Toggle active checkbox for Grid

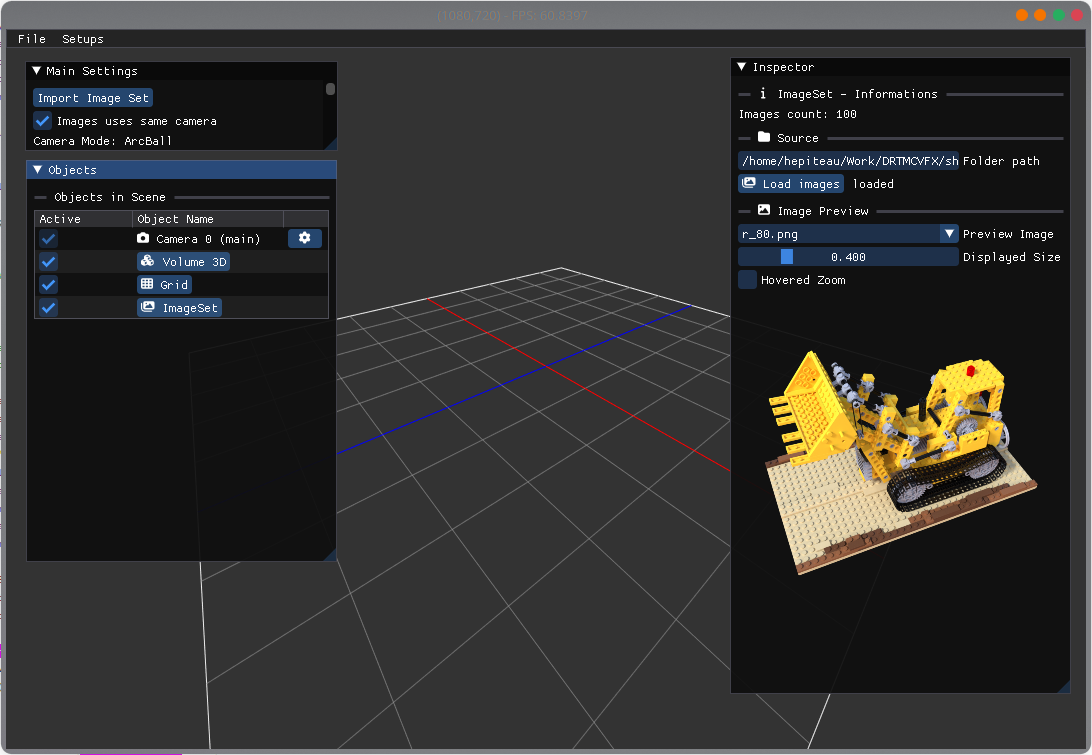[x=49, y=285]
